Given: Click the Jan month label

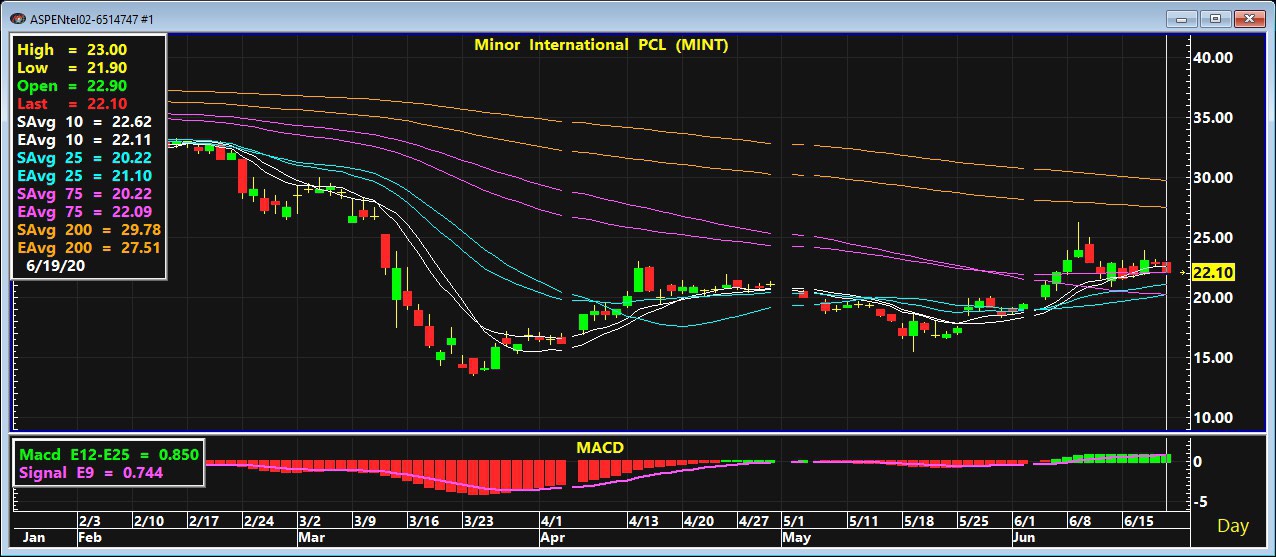Looking at the screenshot, I should click(x=32, y=537).
